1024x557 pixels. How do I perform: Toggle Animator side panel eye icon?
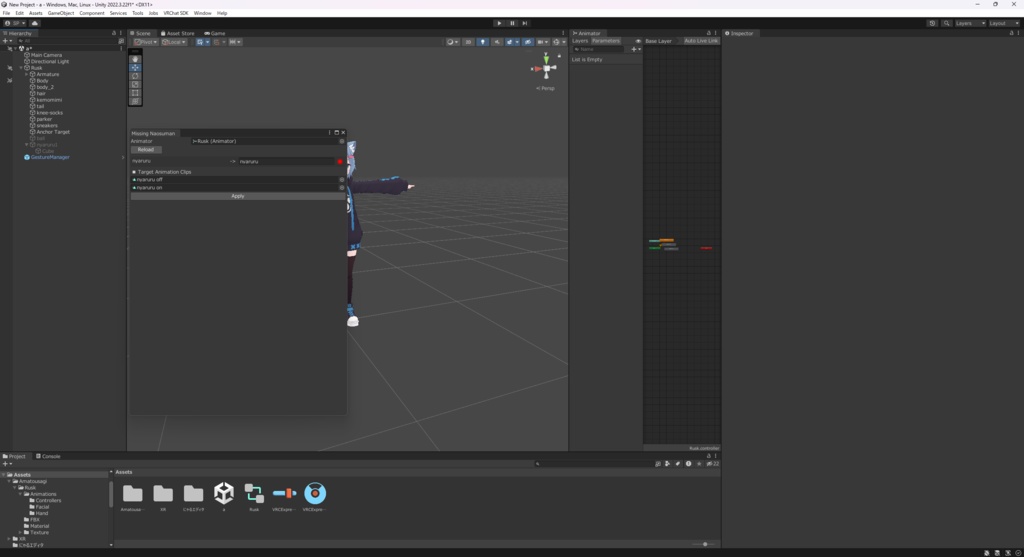click(x=638, y=41)
